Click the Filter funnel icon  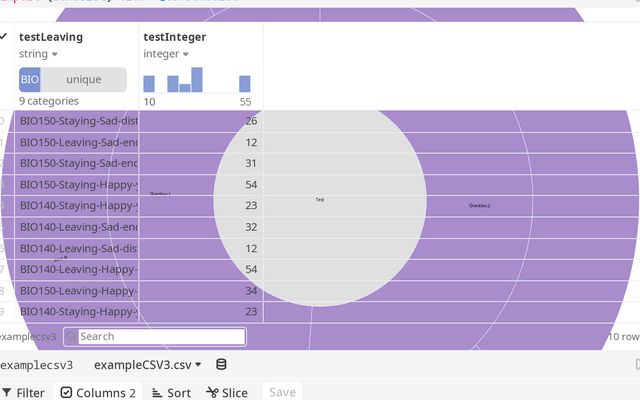(x=7, y=393)
